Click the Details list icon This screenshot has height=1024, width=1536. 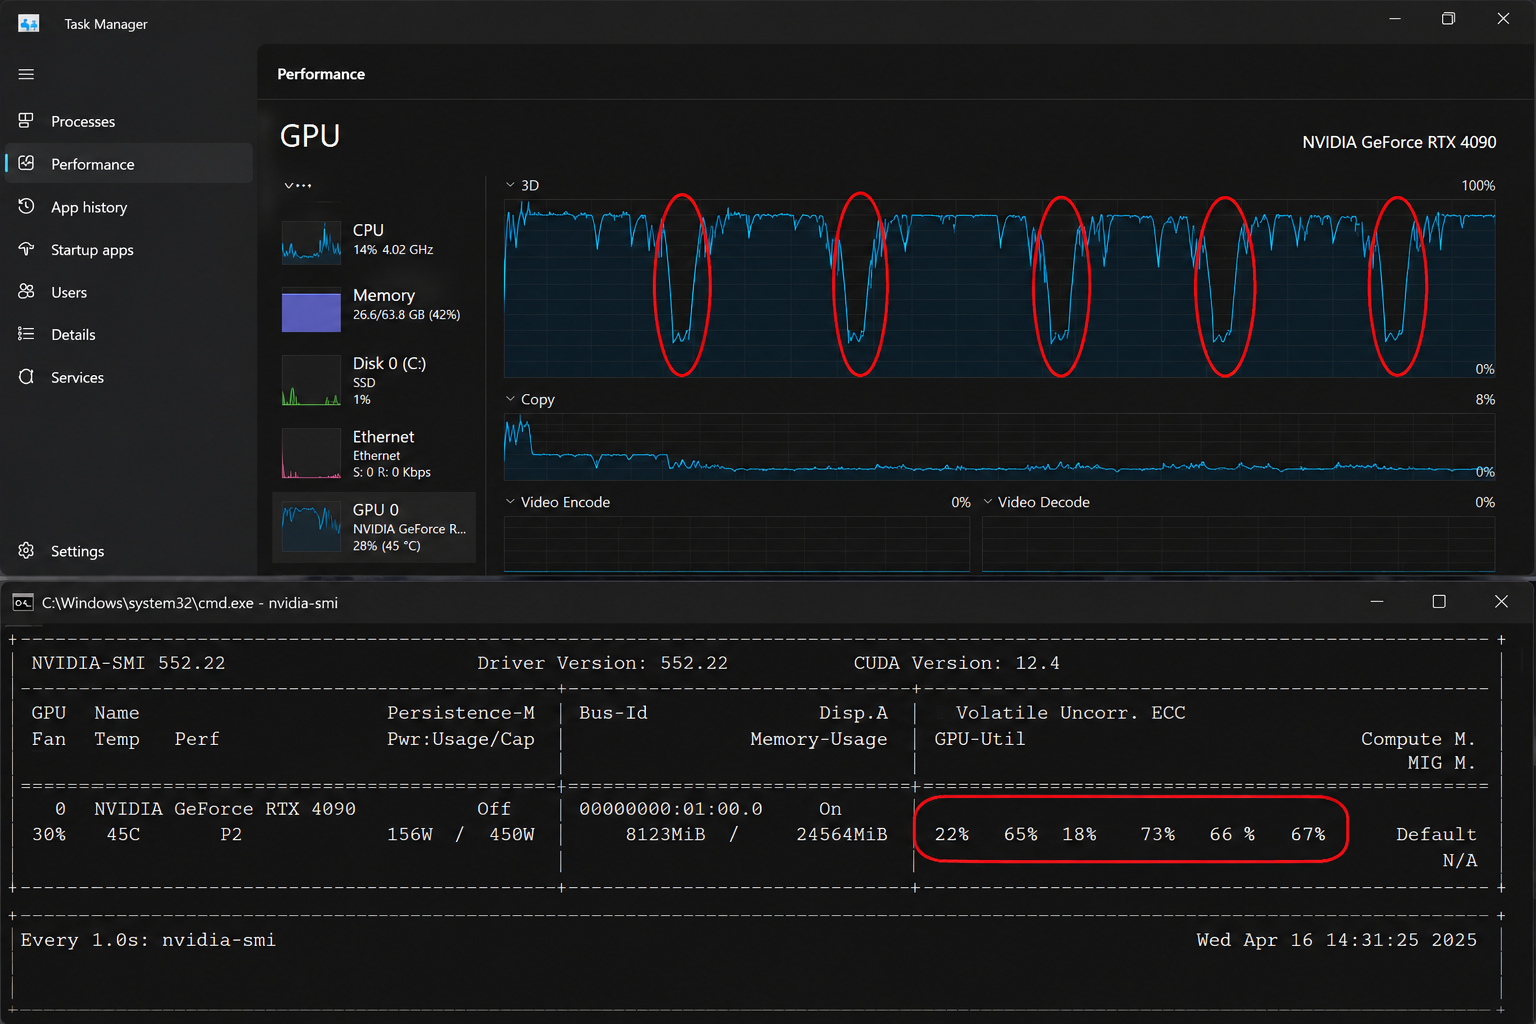coord(26,334)
